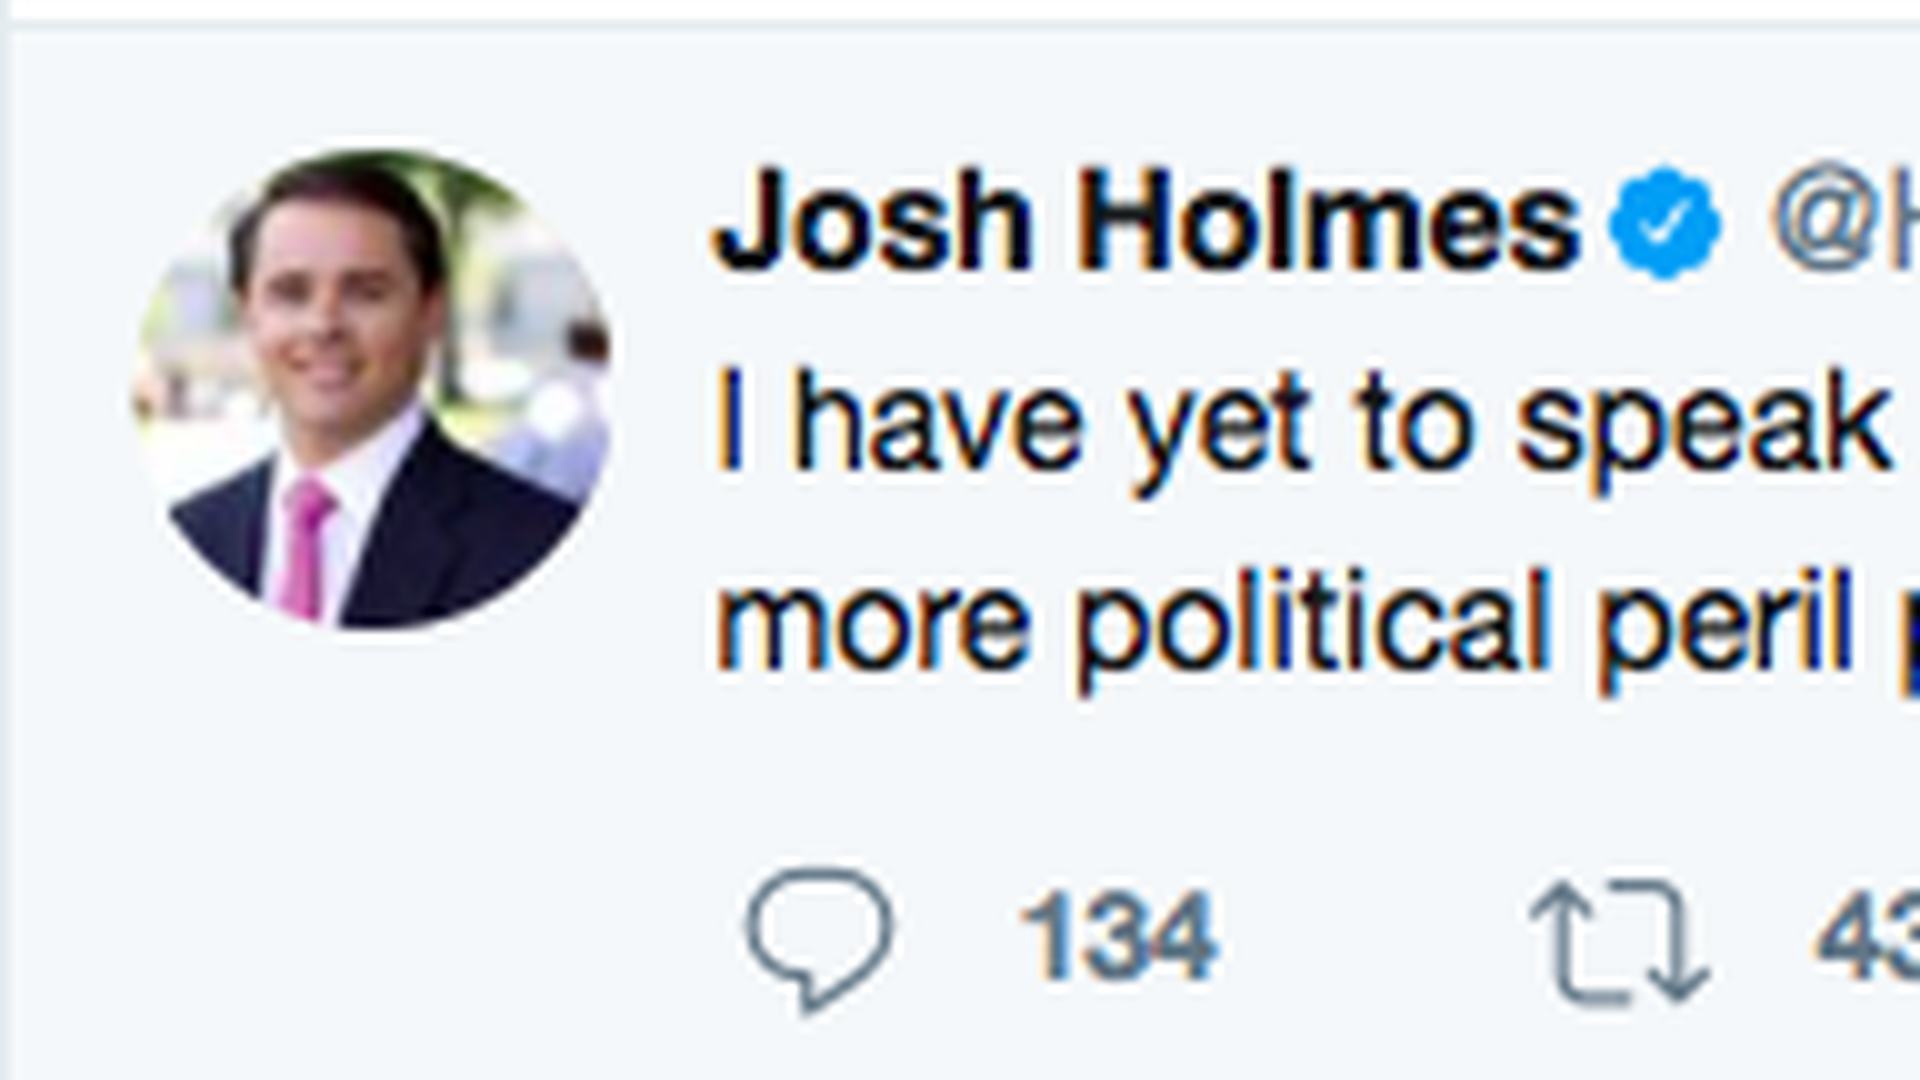Click the reply speech bubble icon

[819, 934]
